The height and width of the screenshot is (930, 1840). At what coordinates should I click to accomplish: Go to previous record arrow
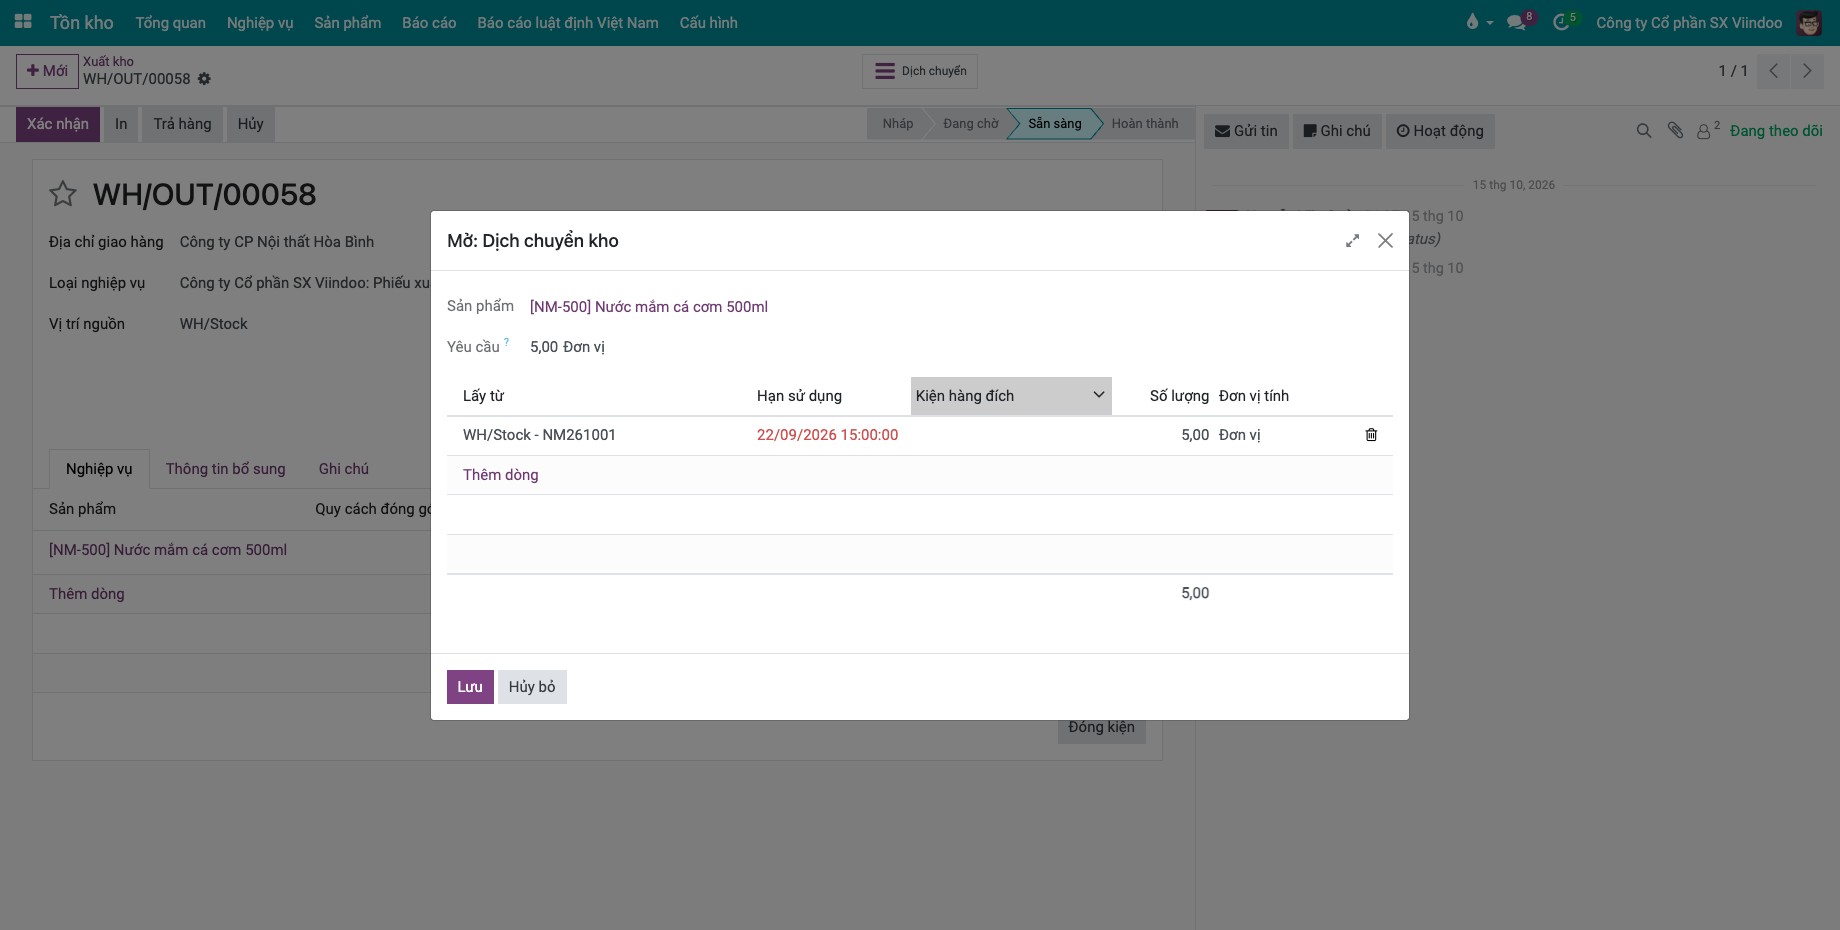pos(1773,71)
